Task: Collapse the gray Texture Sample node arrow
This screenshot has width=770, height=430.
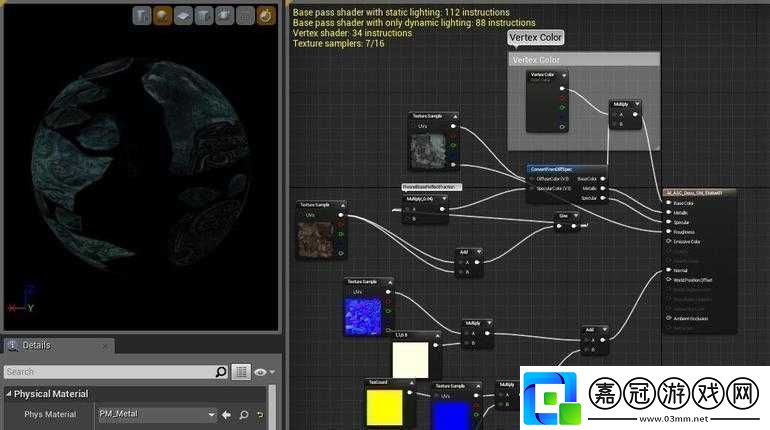Action: (x=455, y=116)
